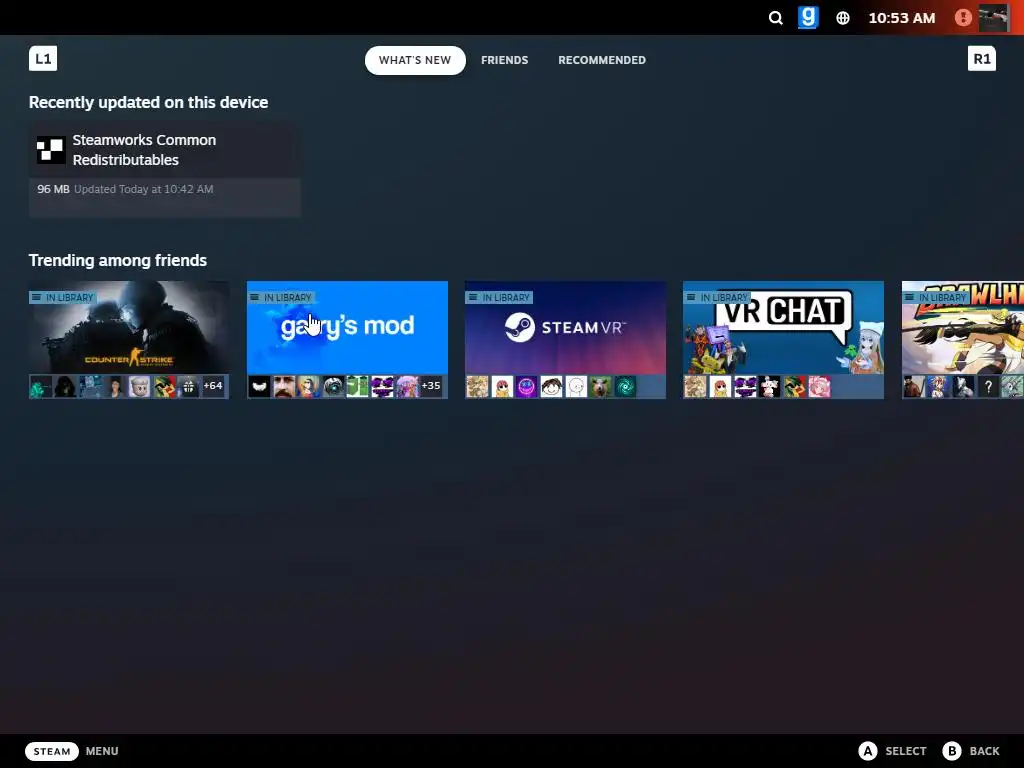Click purple smiley avatar under SteamVR
This screenshot has width=1024, height=768.
point(526,387)
